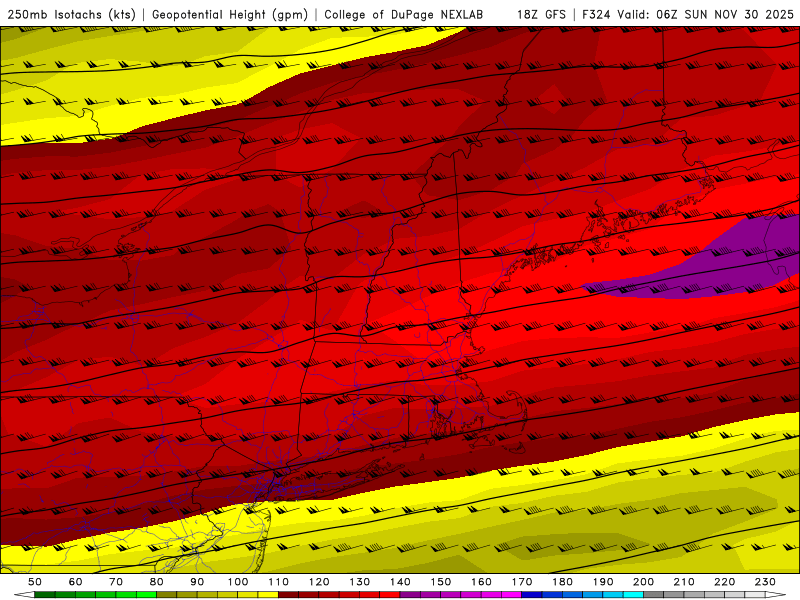
Task: Click the 210 label on the color scale
Action: click(684, 582)
